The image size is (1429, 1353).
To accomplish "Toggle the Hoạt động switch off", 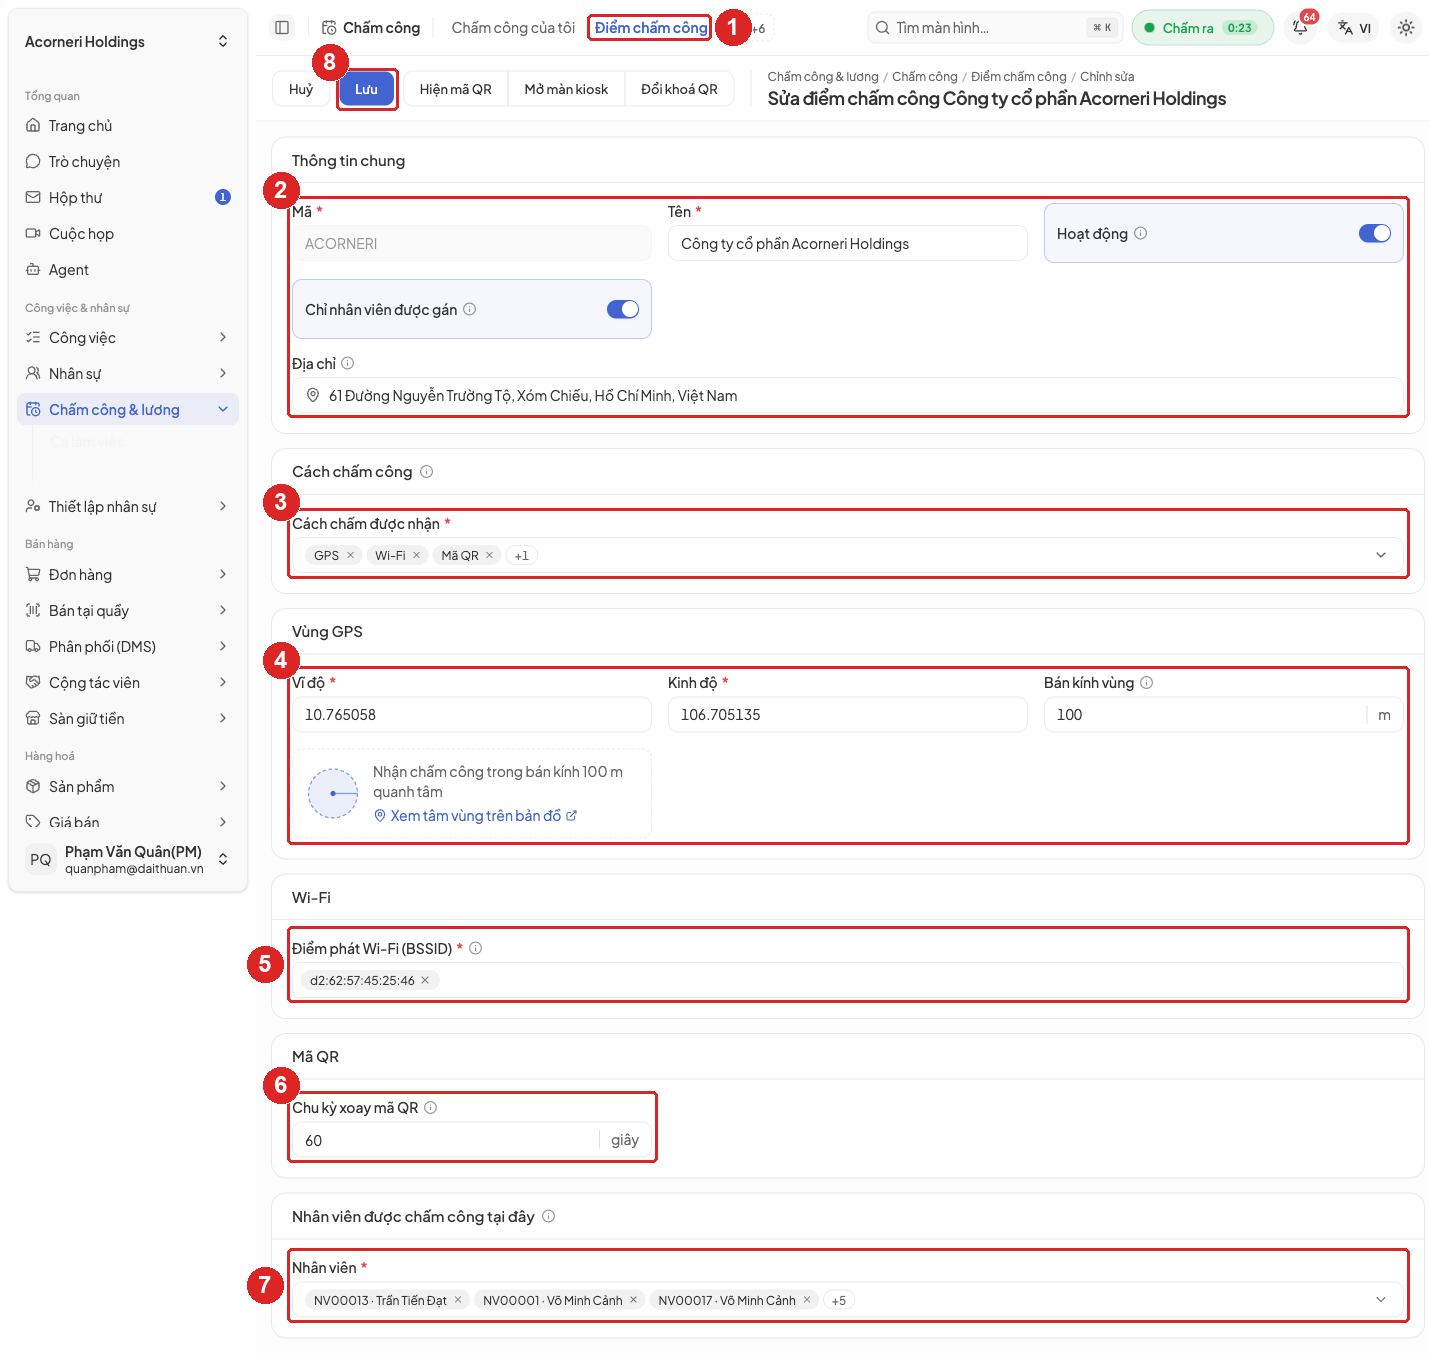I will [1375, 233].
